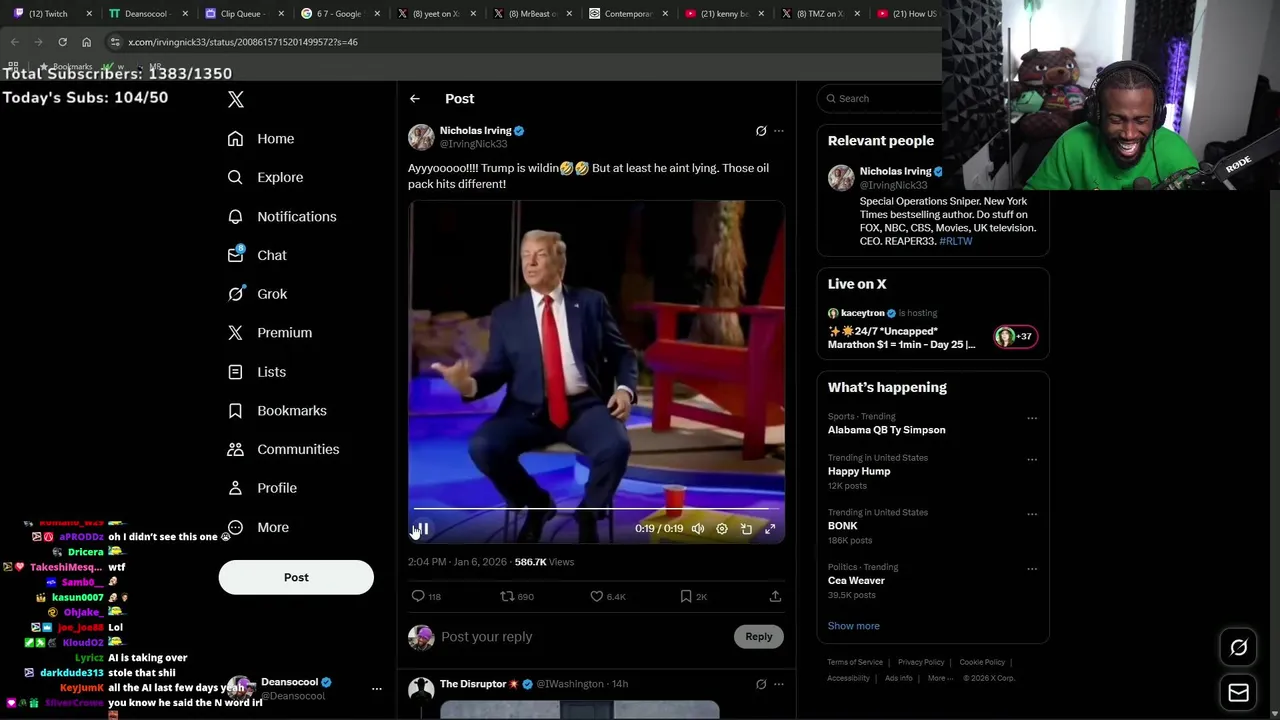
Task: Open Chat in the sidebar
Action: pos(257,255)
